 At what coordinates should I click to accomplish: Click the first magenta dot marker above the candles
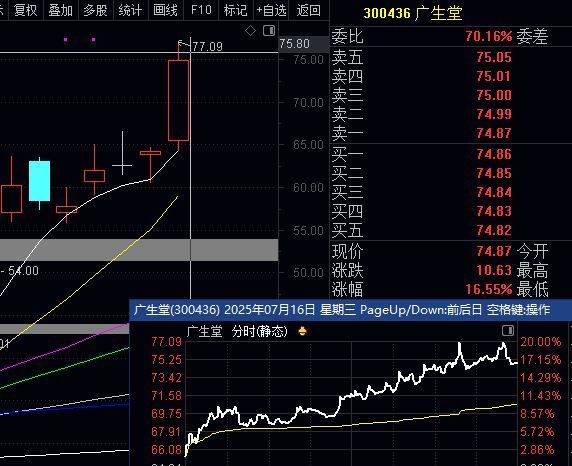click(66, 39)
